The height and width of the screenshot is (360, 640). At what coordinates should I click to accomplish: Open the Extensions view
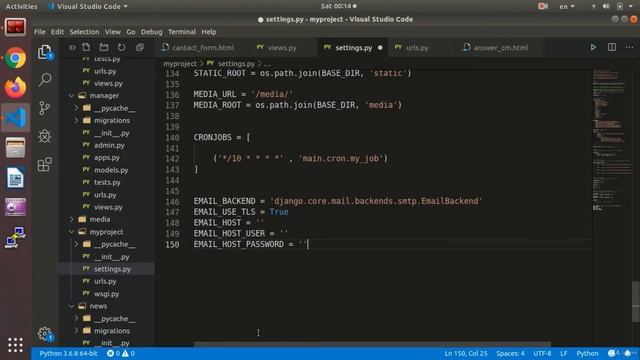44,164
